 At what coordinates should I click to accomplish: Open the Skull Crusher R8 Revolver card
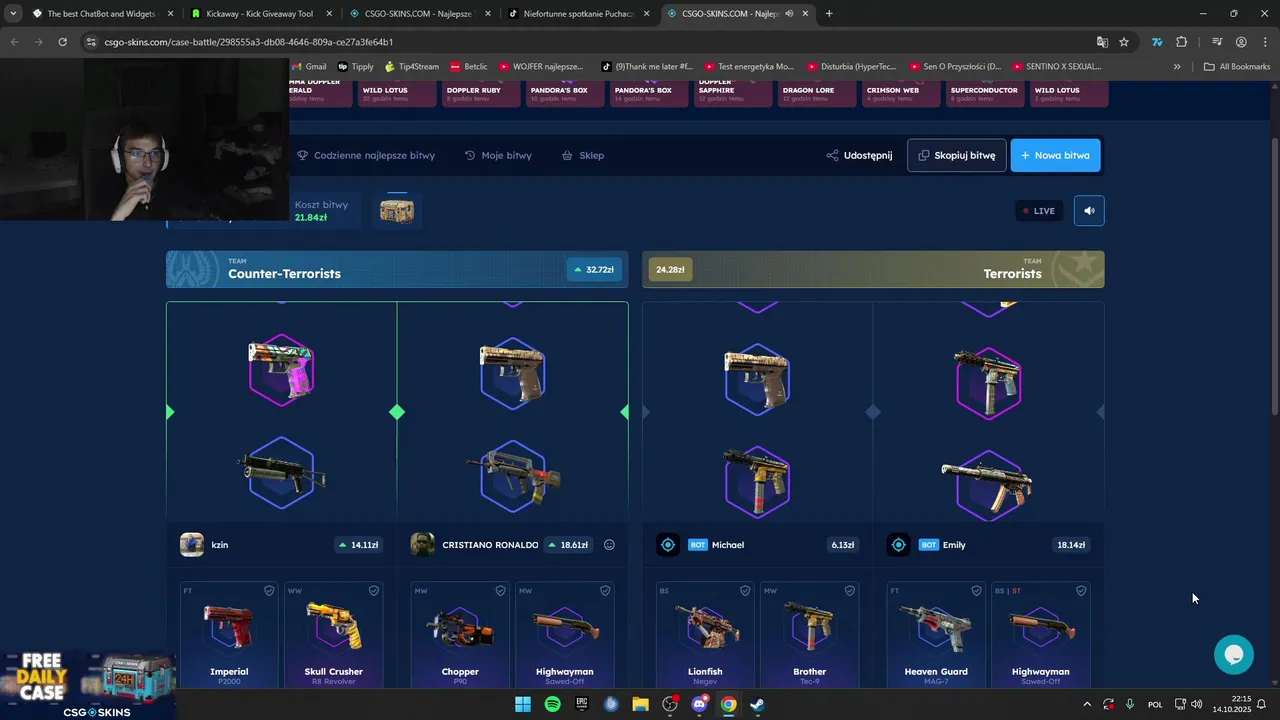point(334,635)
